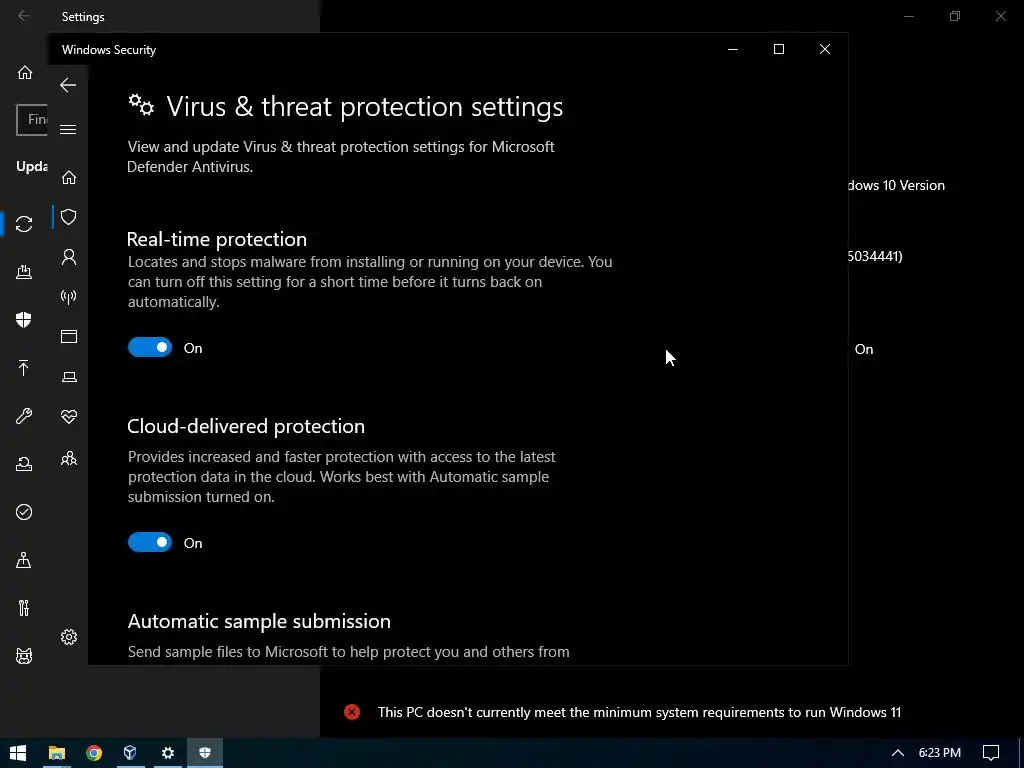Select Delivery Optimization icon in Settings sidebar

coord(24,272)
